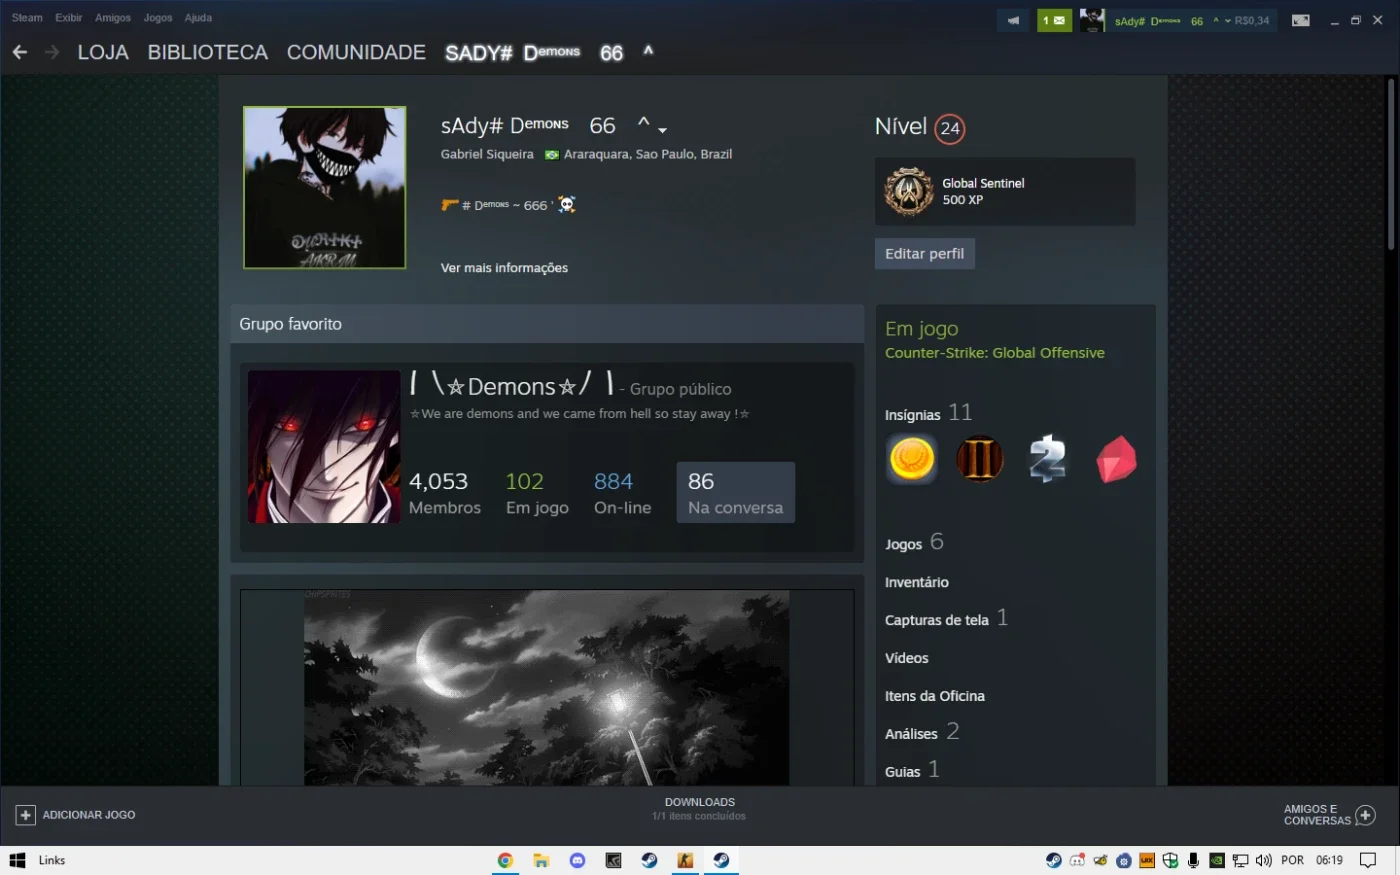The image size is (1400, 875).
Task: Click the 102 Em jogo count
Action: click(x=537, y=494)
